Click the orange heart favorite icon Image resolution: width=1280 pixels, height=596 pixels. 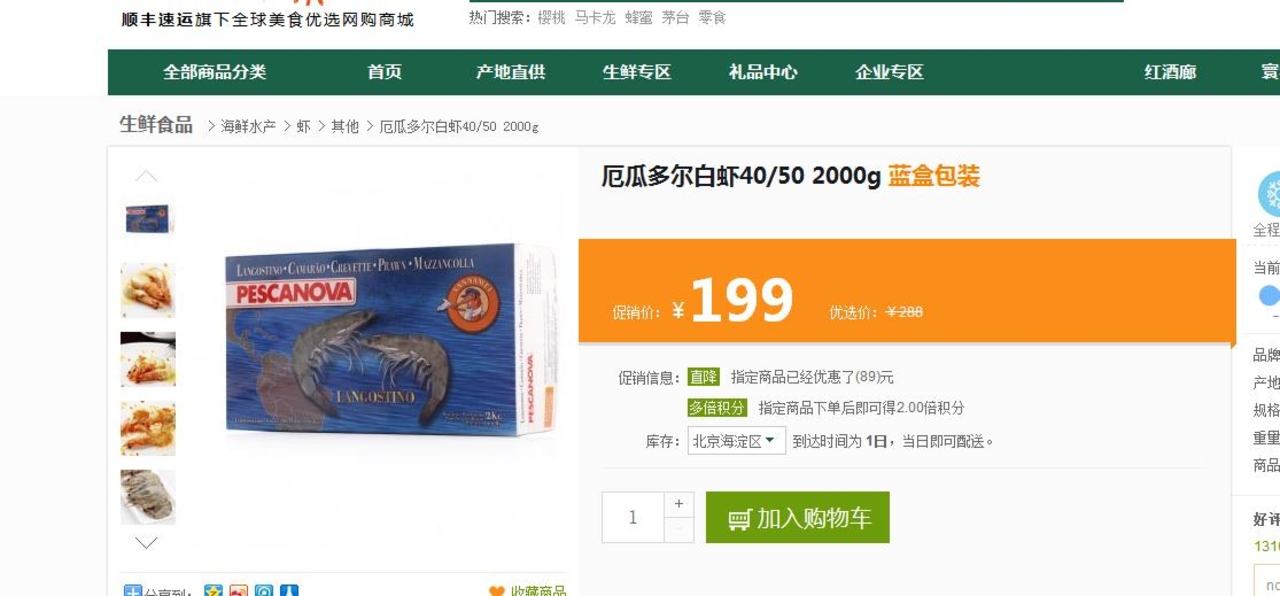pyautogui.click(x=497, y=591)
